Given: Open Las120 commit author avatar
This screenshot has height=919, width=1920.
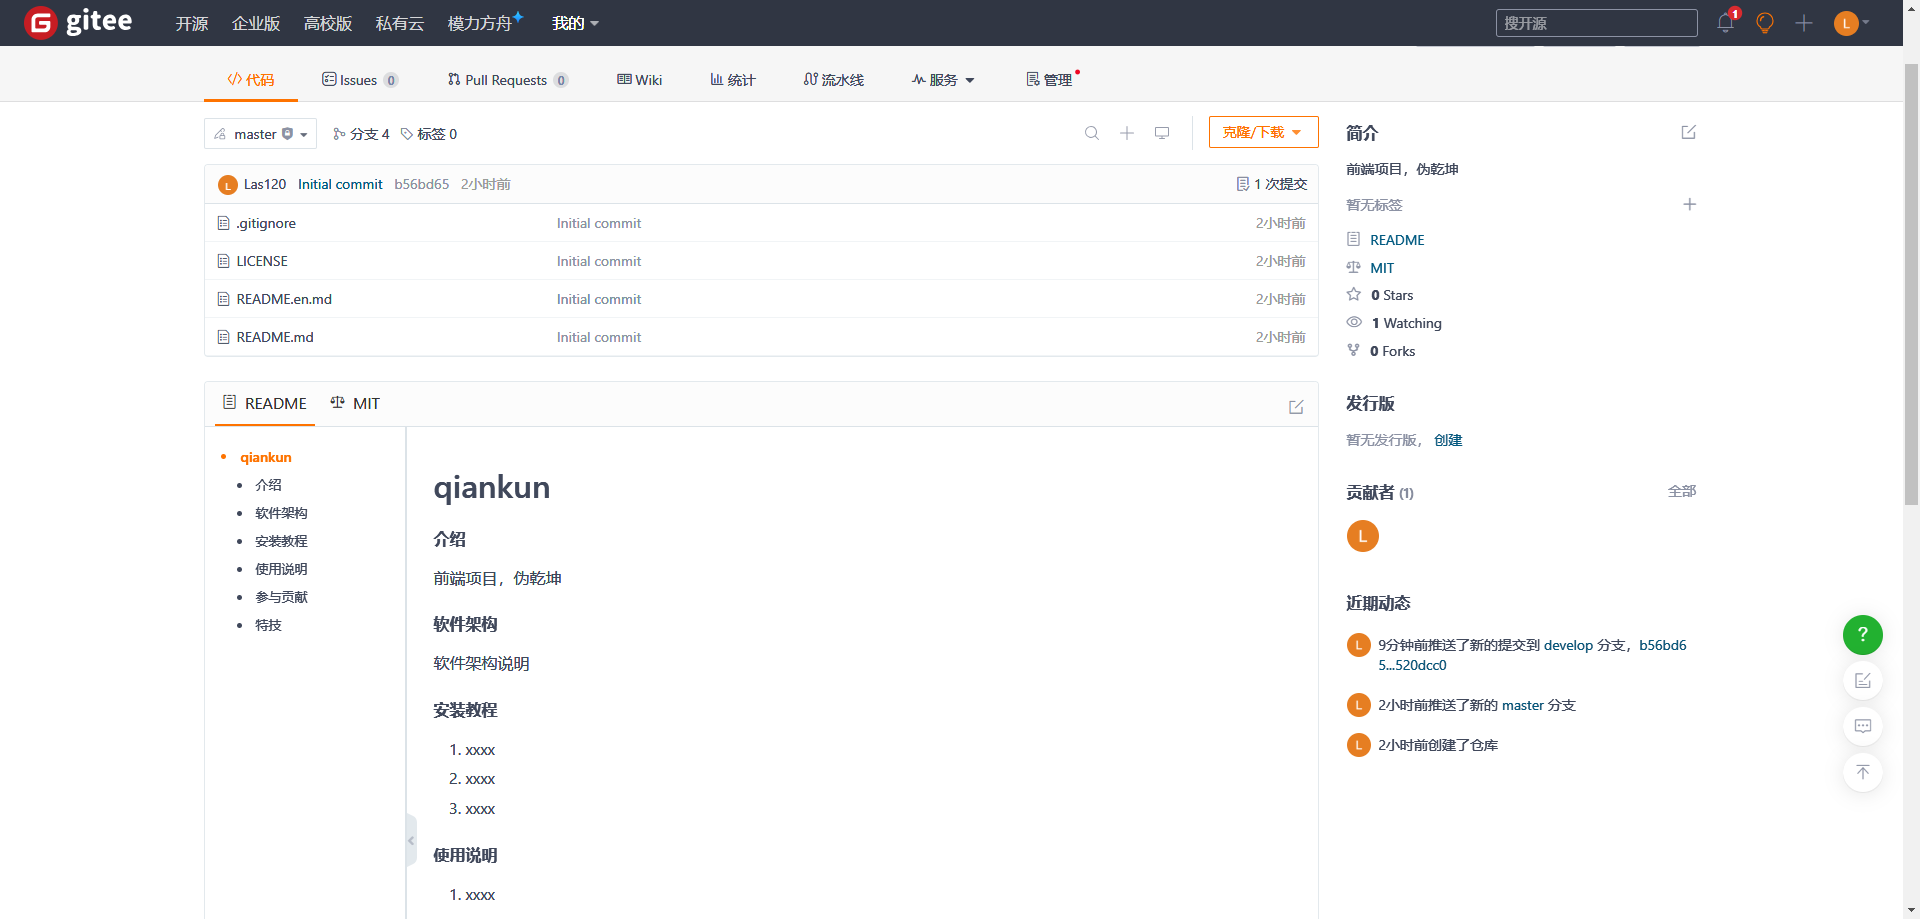Looking at the screenshot, I should tap(228, 185).
